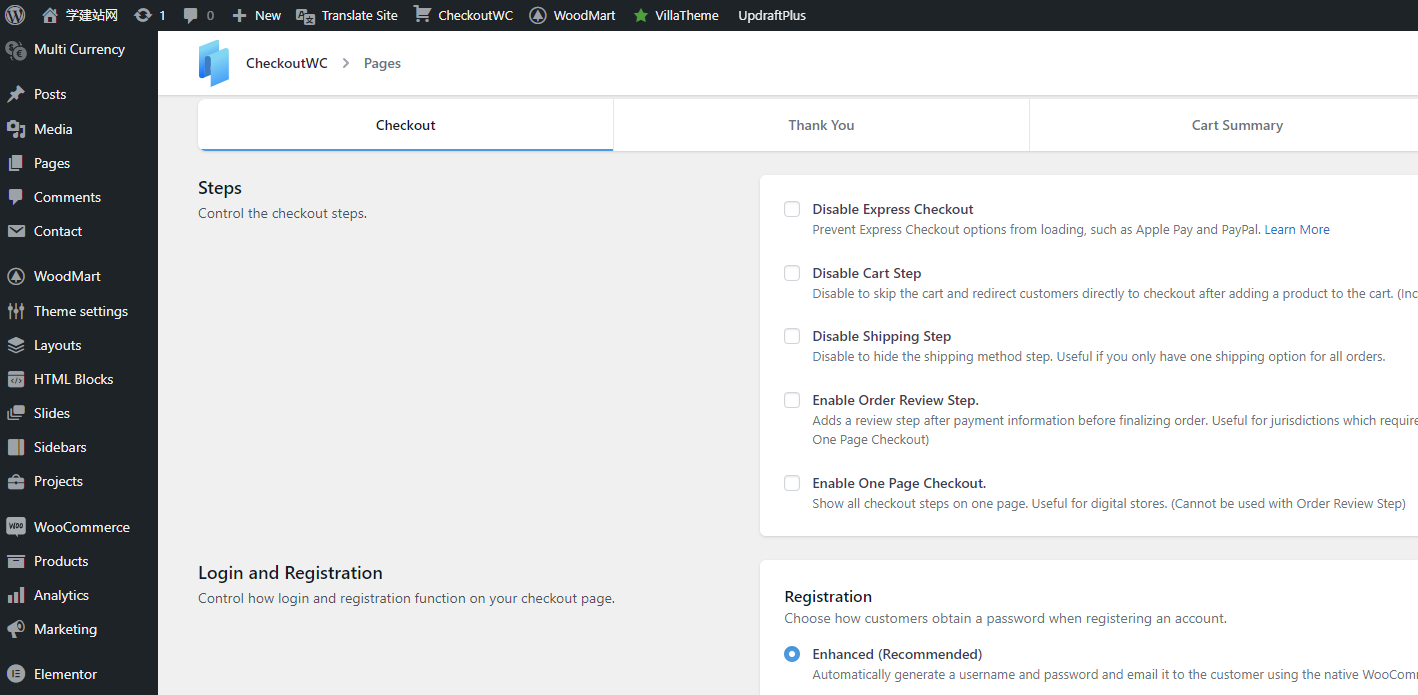Screen dimensions: 1418x695
Task: Click the Analytics bar chart icon
Action: [x=16, y=595]
